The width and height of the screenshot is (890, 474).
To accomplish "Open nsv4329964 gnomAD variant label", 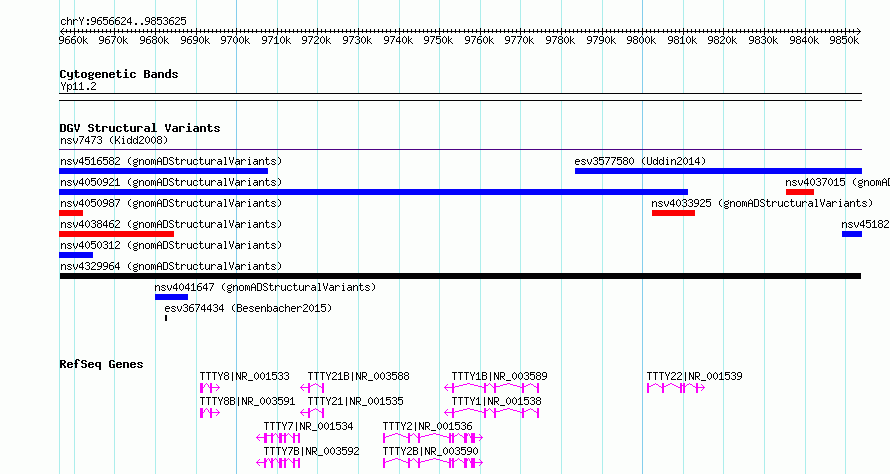I will [171, 266].
